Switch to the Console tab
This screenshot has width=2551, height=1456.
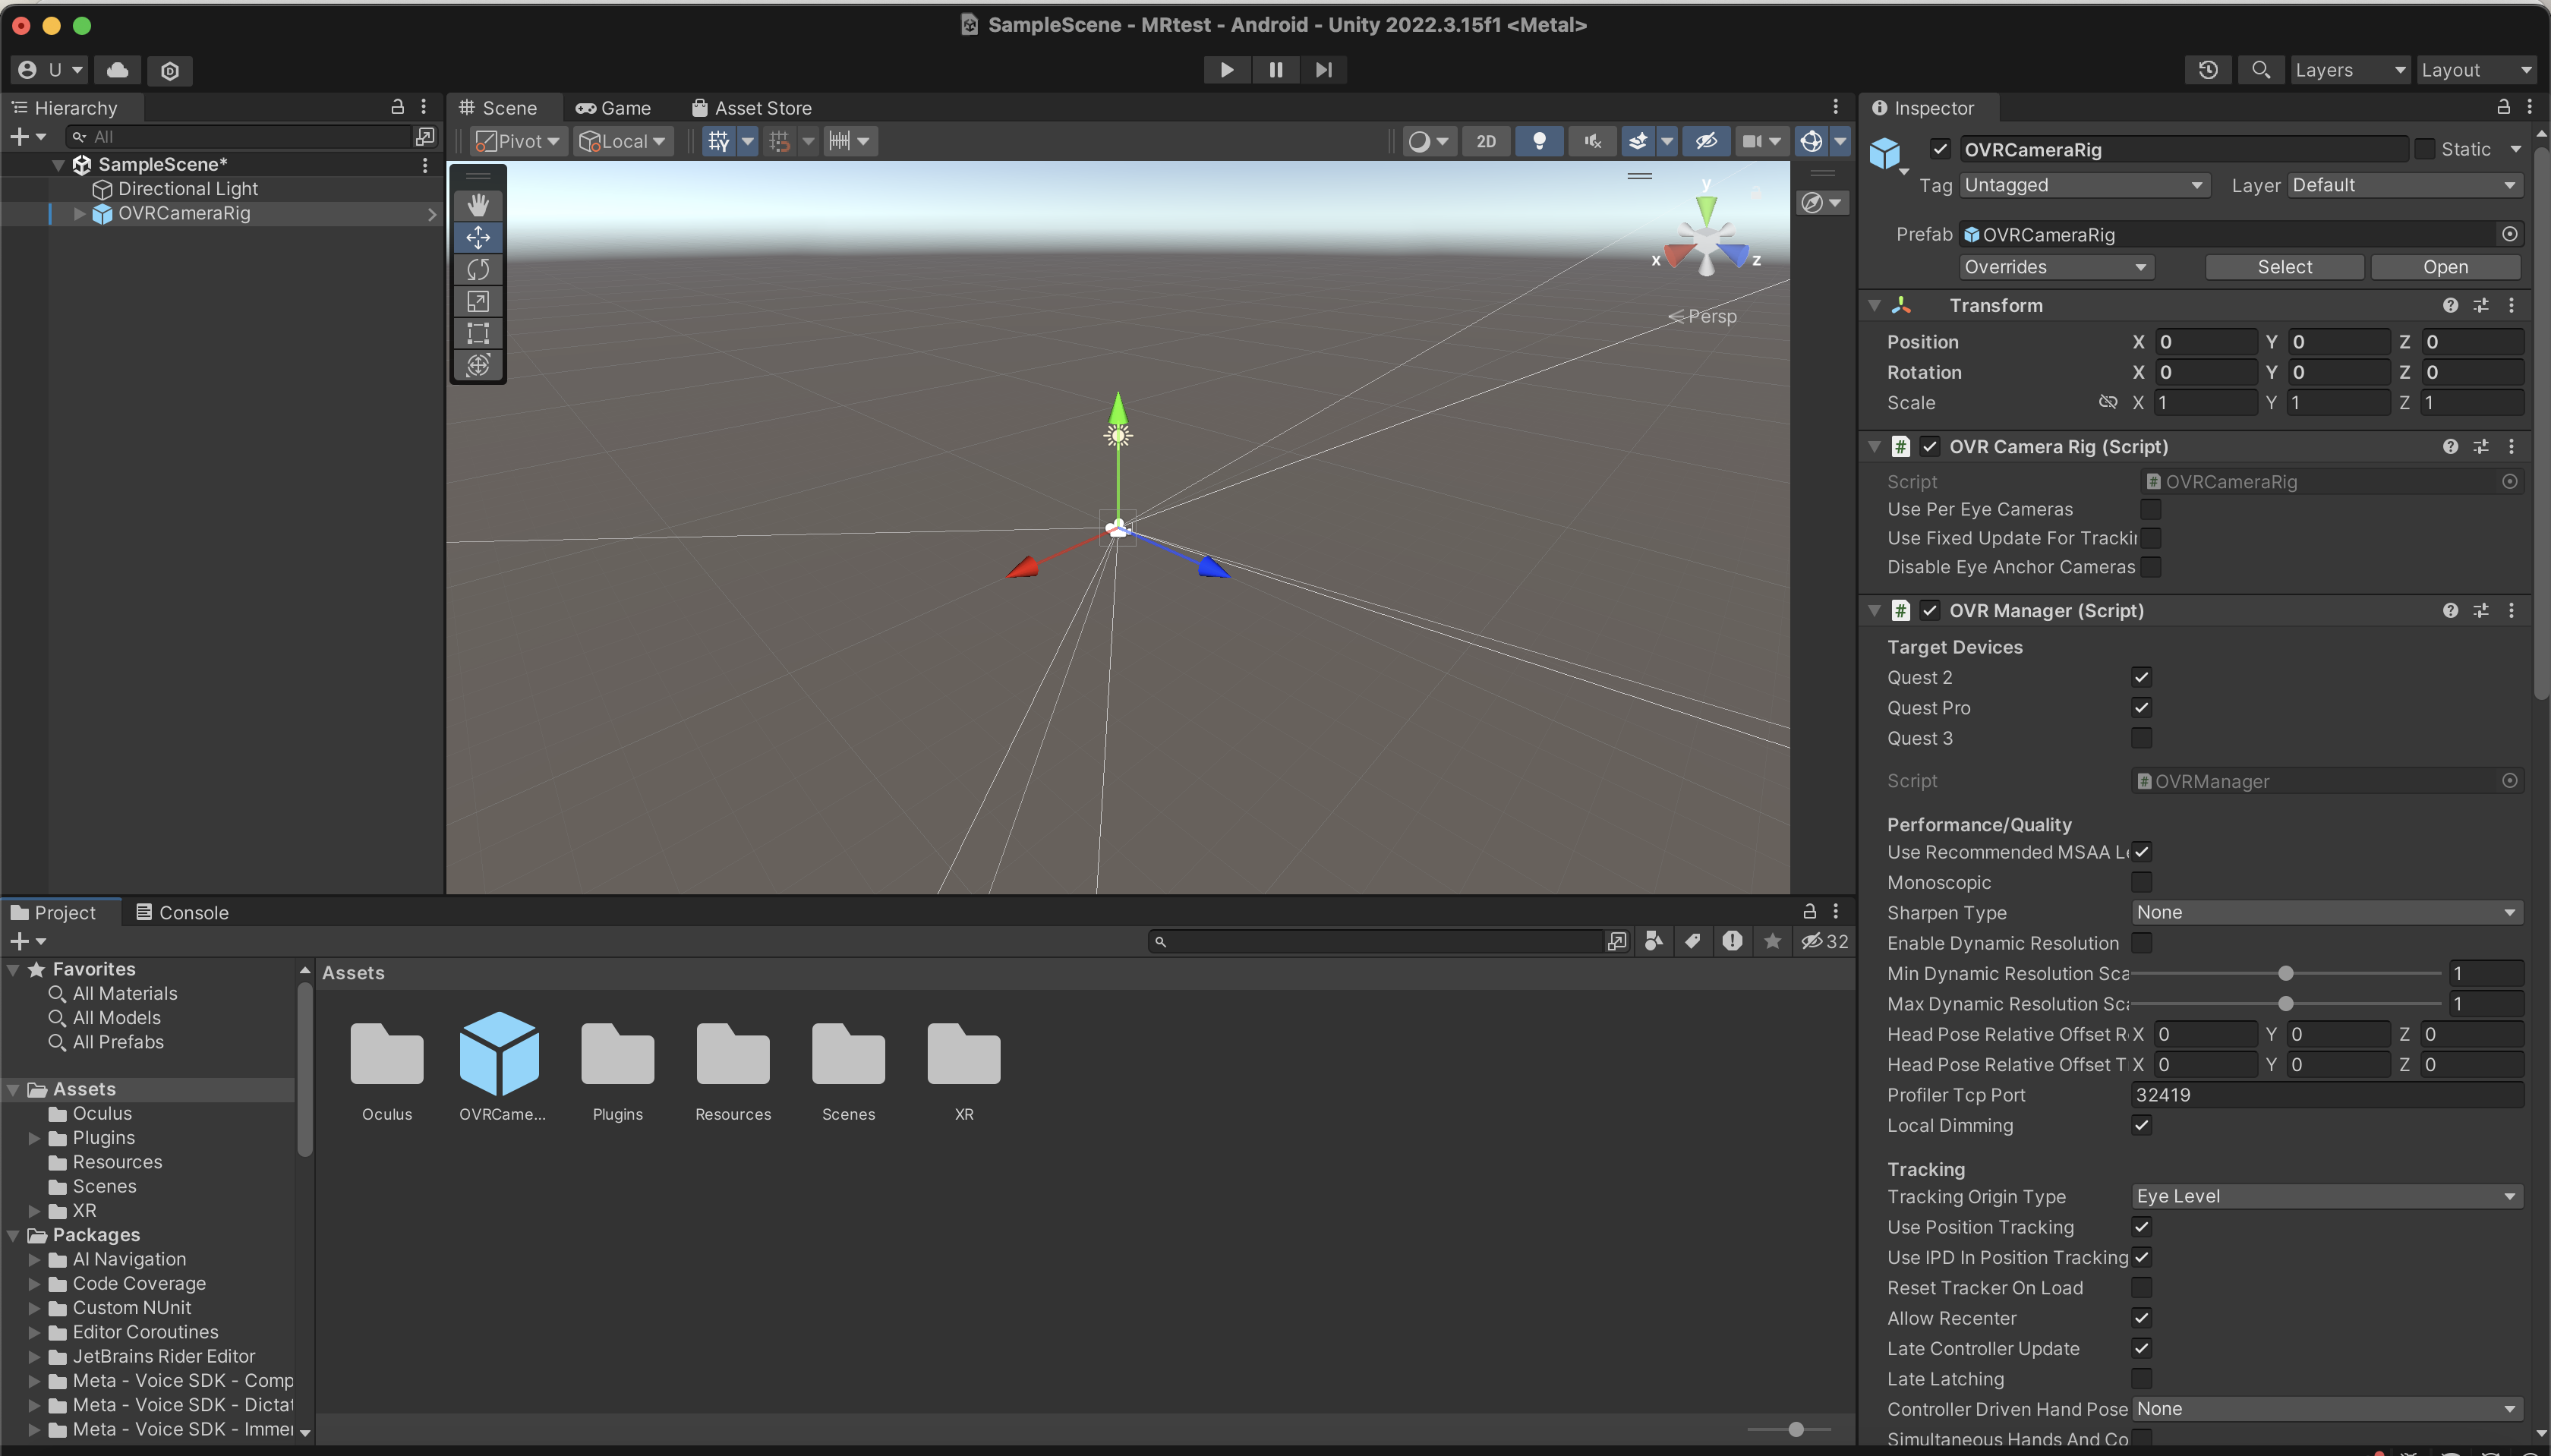pos(184,911)
